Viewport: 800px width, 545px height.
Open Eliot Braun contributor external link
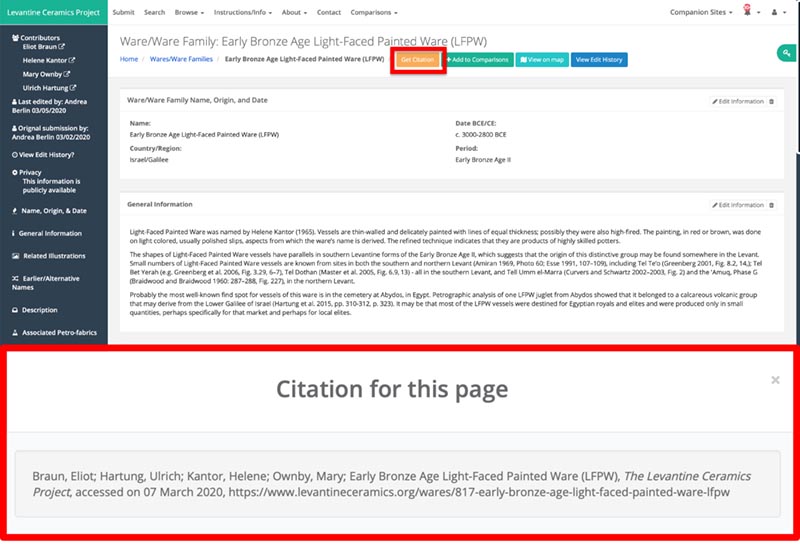[x=61, y=46]
